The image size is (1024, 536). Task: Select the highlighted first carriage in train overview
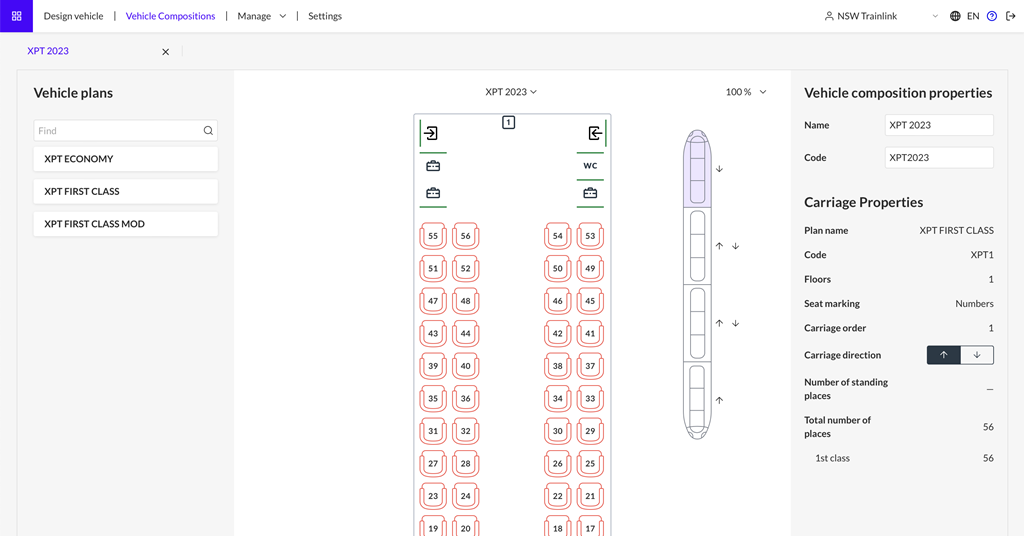pos(696,170)
